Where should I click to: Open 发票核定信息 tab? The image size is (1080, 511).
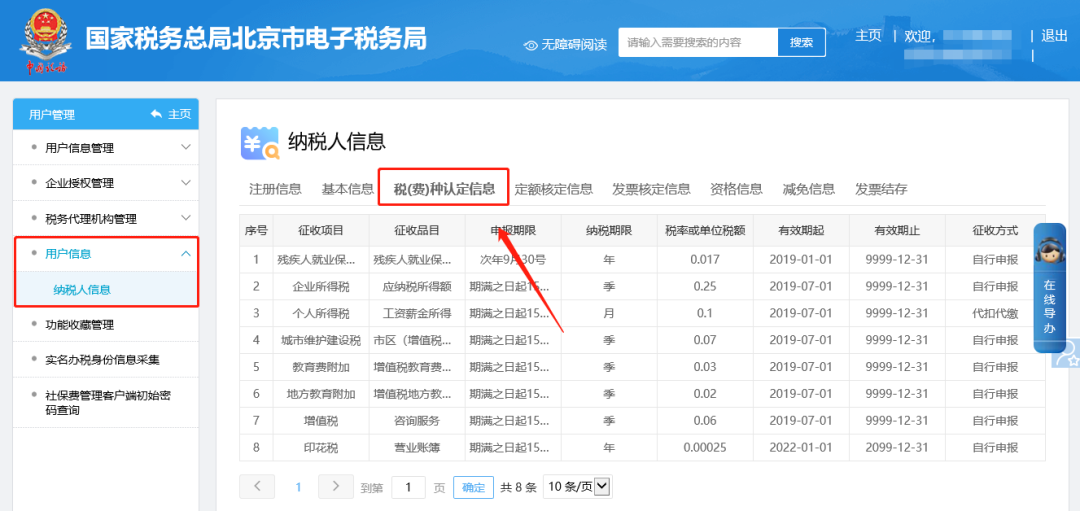click(652, 189)
